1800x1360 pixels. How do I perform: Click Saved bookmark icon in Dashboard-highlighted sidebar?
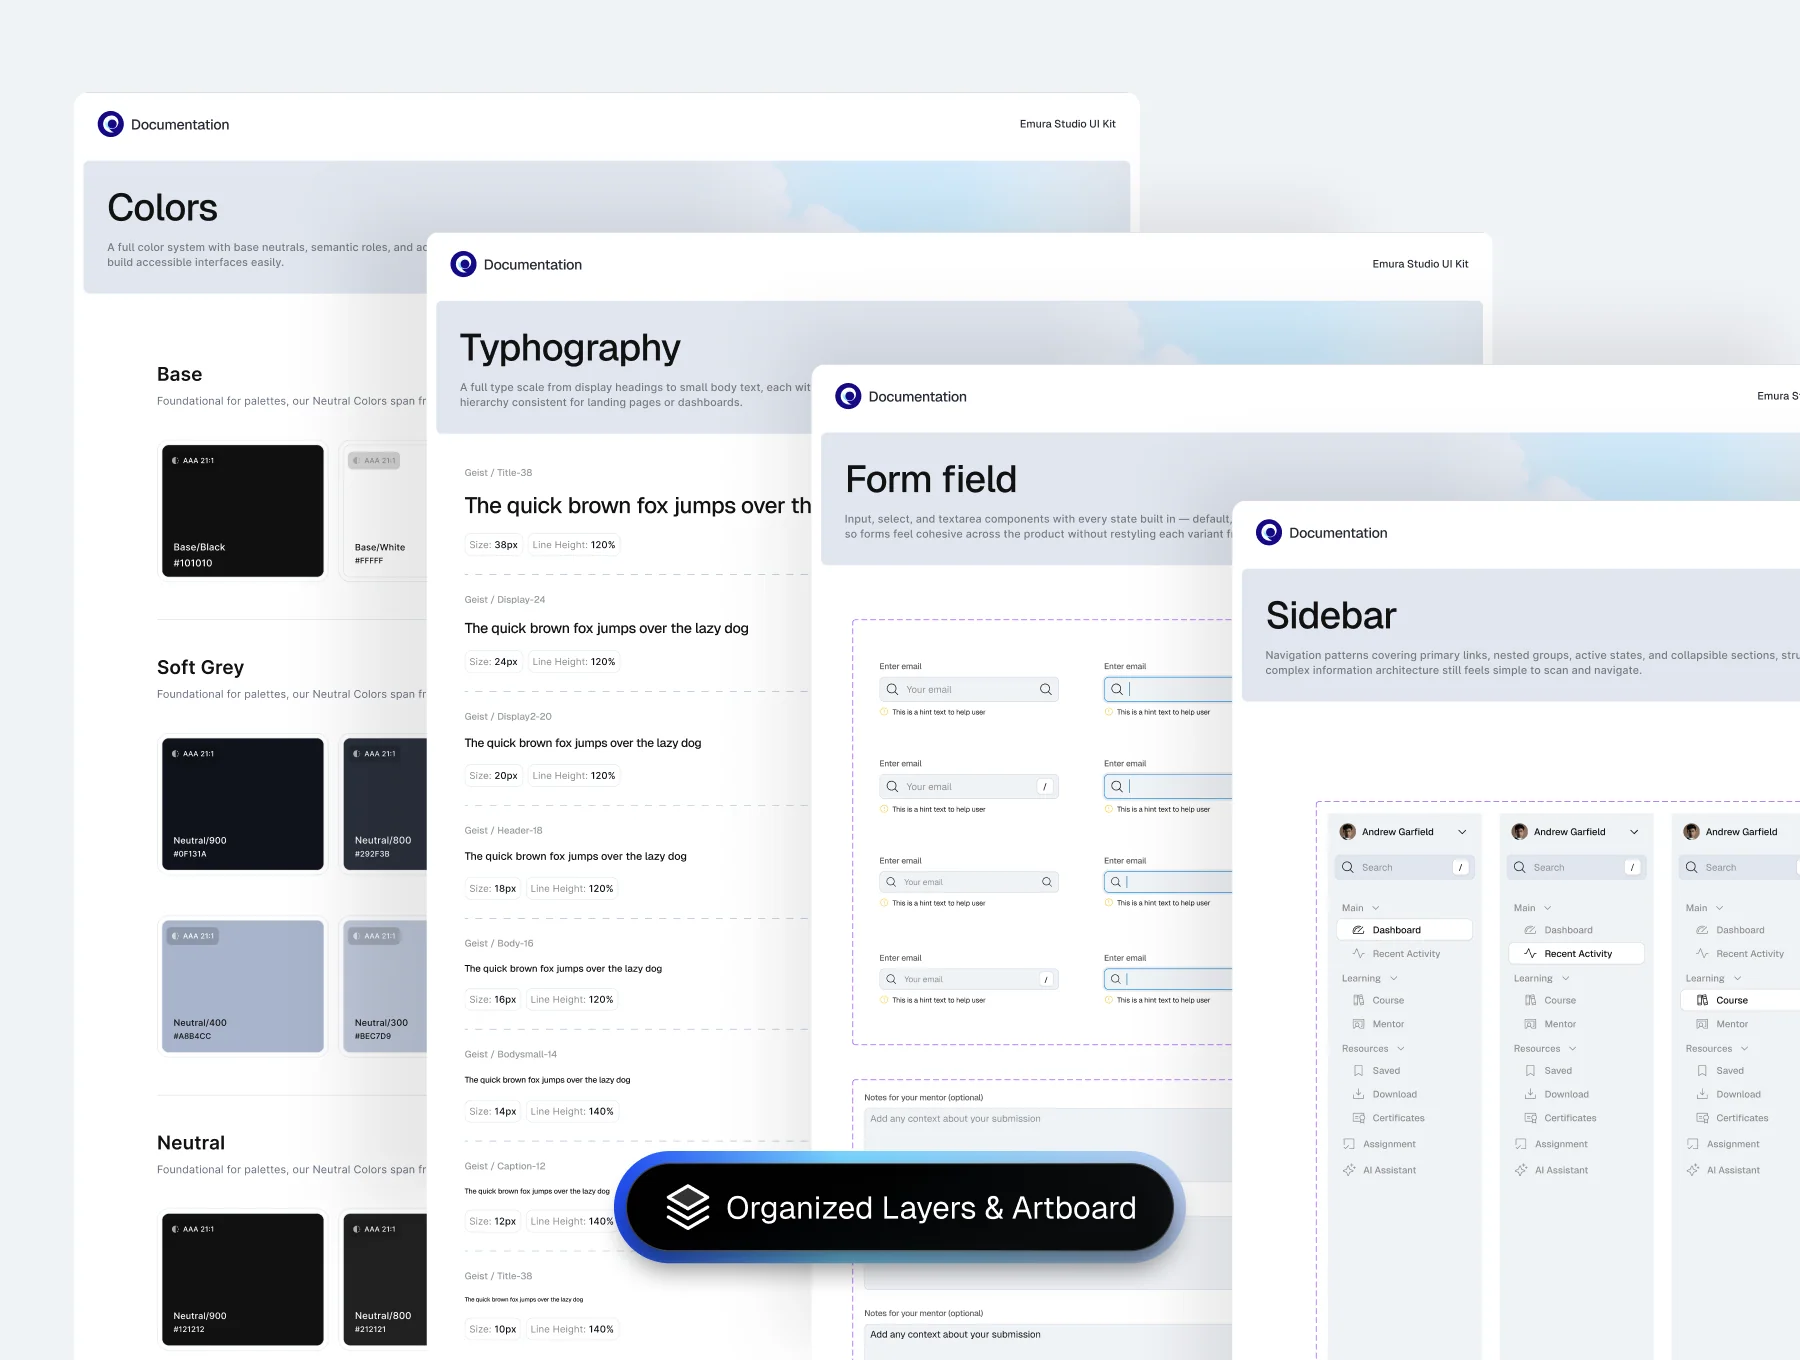coord(1358,1071)
